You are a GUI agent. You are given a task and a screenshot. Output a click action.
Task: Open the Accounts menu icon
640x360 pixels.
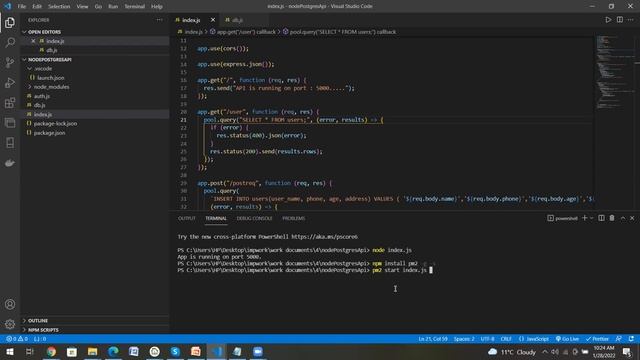pos(10,304)
